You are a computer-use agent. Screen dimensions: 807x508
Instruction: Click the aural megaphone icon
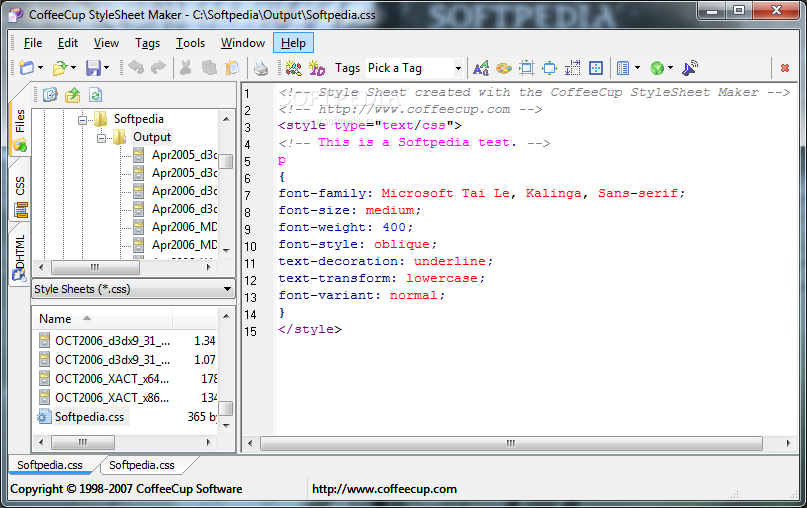(x=690, y=68)
